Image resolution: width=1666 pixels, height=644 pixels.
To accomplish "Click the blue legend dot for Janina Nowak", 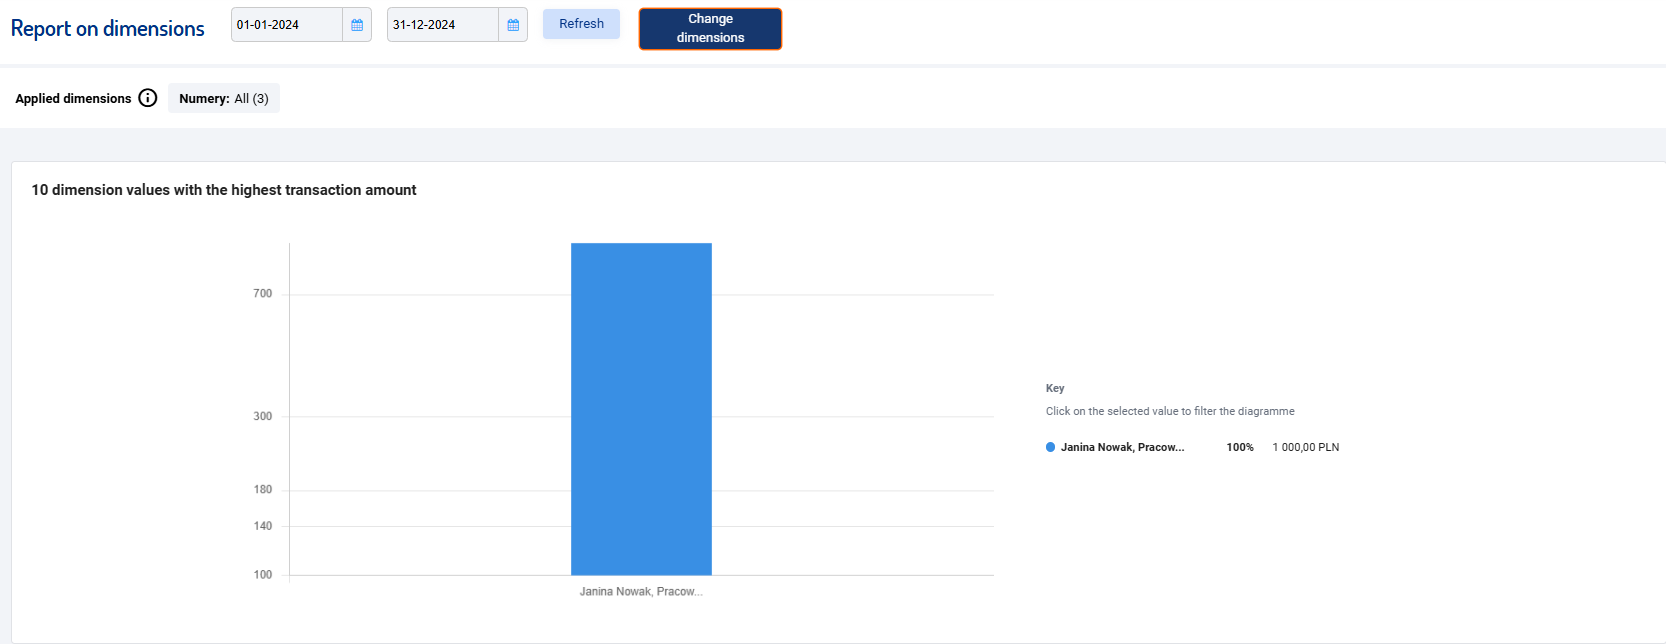I will point(1050,447).
